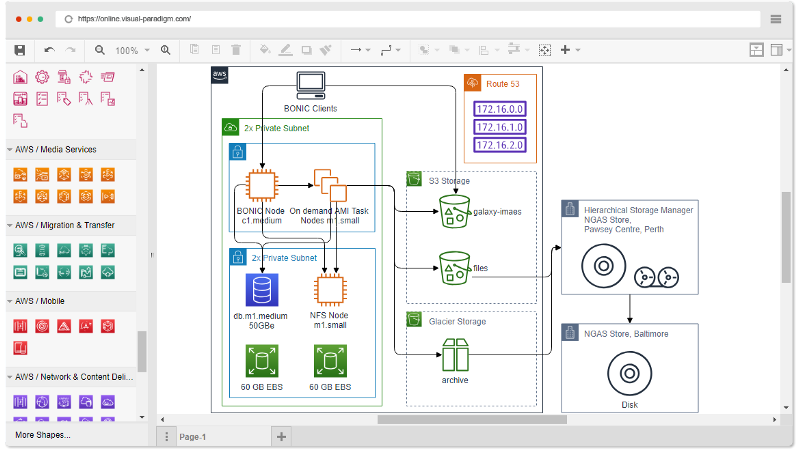
Task: Open the zoom percentage dropdown
Action: [x=130, y=50]
